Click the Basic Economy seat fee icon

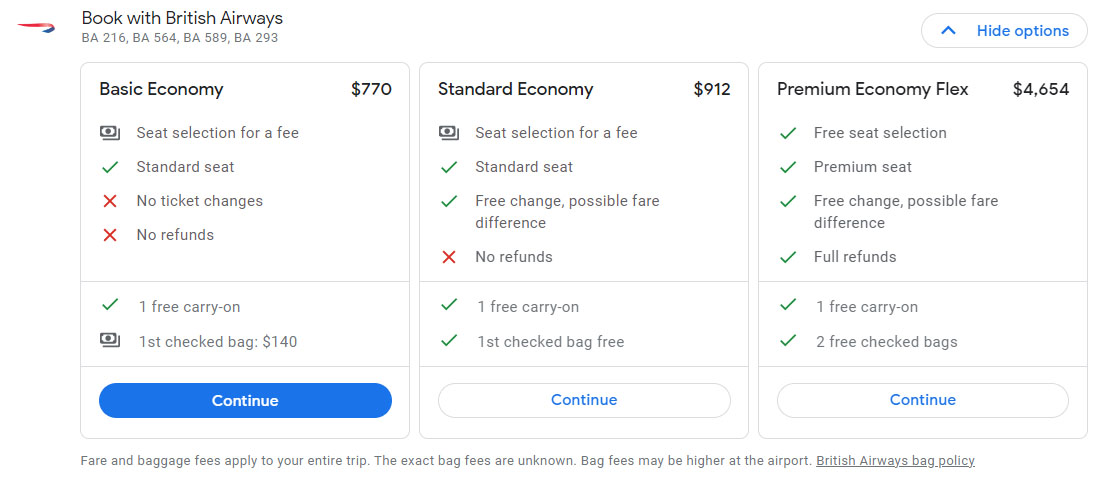pos(110,133)
